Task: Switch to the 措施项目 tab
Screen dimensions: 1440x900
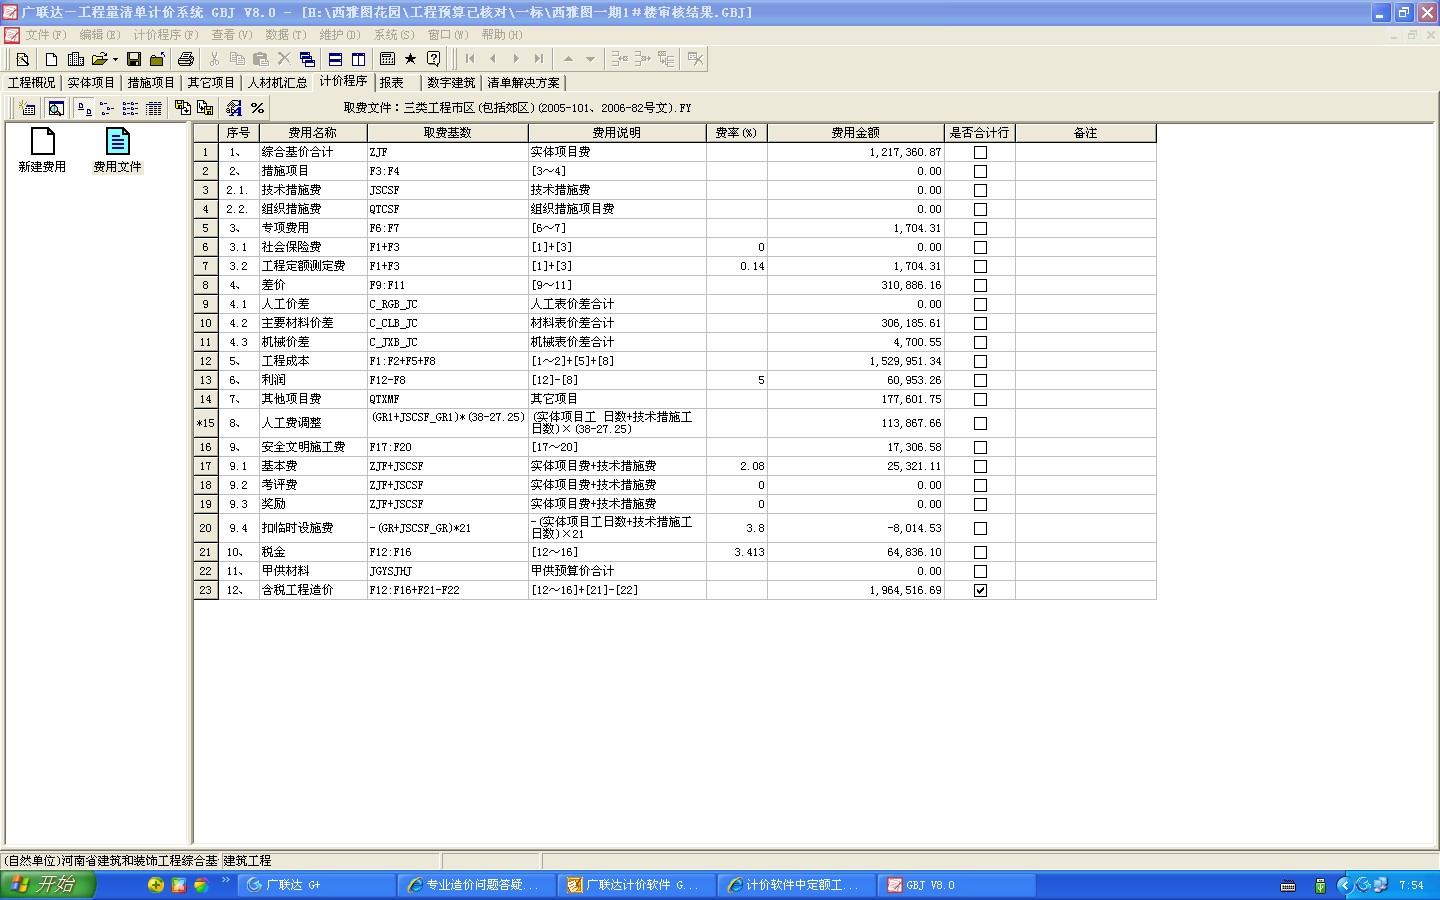Action: click(151, 83)
